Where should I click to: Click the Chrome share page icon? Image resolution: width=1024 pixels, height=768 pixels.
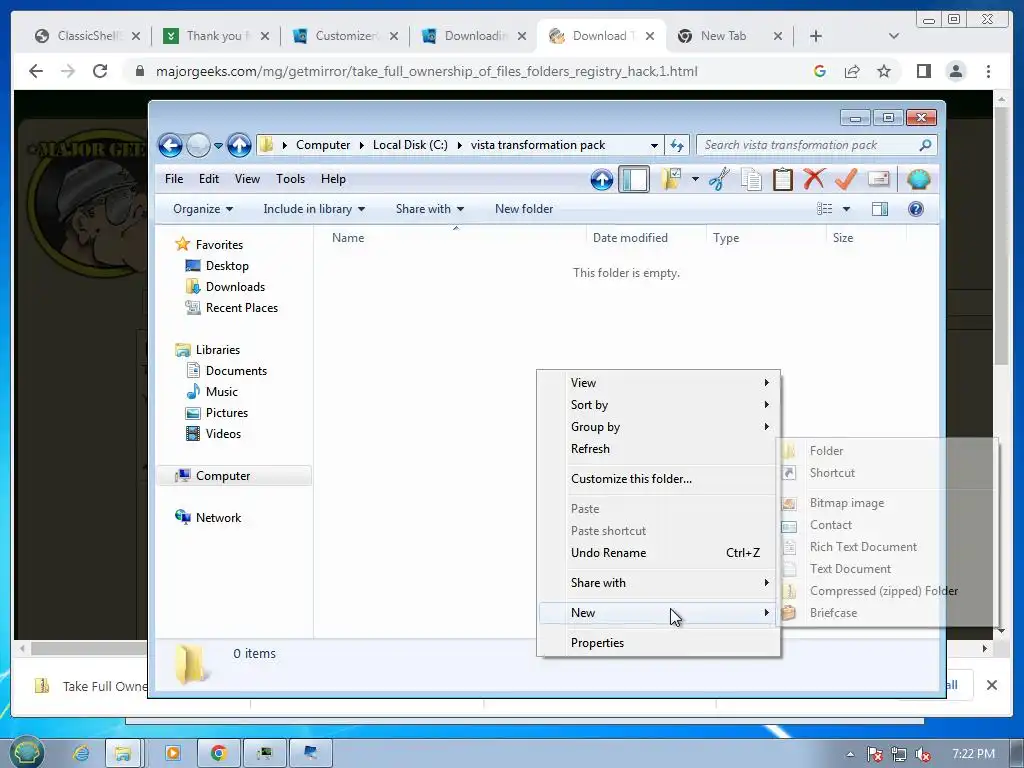pyautogui.click(x=852, y=71)
